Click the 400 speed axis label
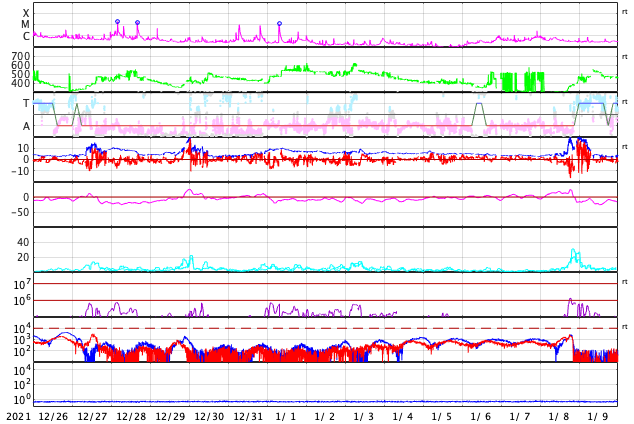This screenshot has width=634, height=424. 21,83
